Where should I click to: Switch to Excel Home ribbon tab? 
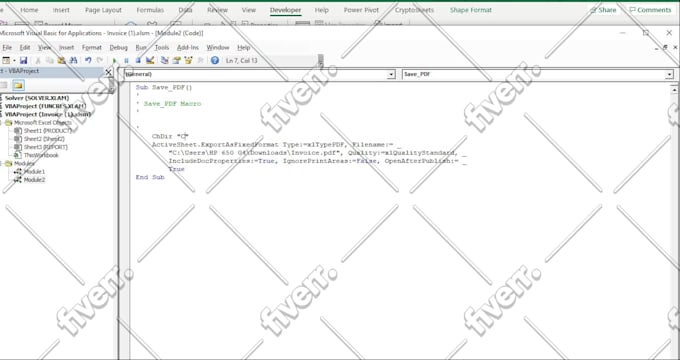(29, 10)
